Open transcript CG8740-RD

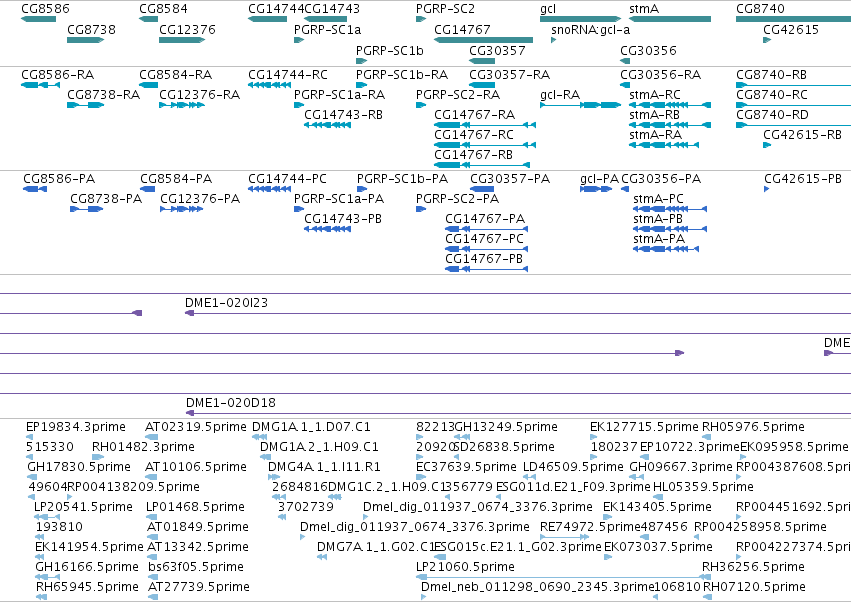[793, 125]
